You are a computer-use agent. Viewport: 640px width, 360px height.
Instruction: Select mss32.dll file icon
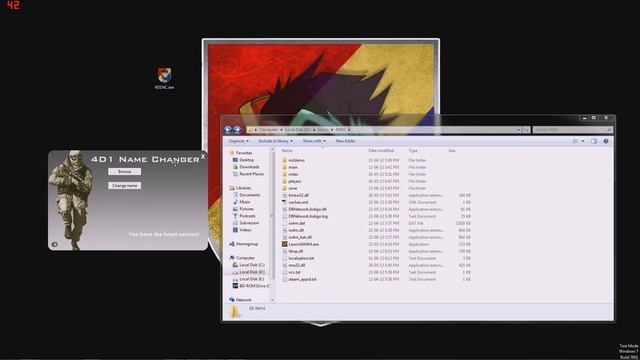point(284,265)
